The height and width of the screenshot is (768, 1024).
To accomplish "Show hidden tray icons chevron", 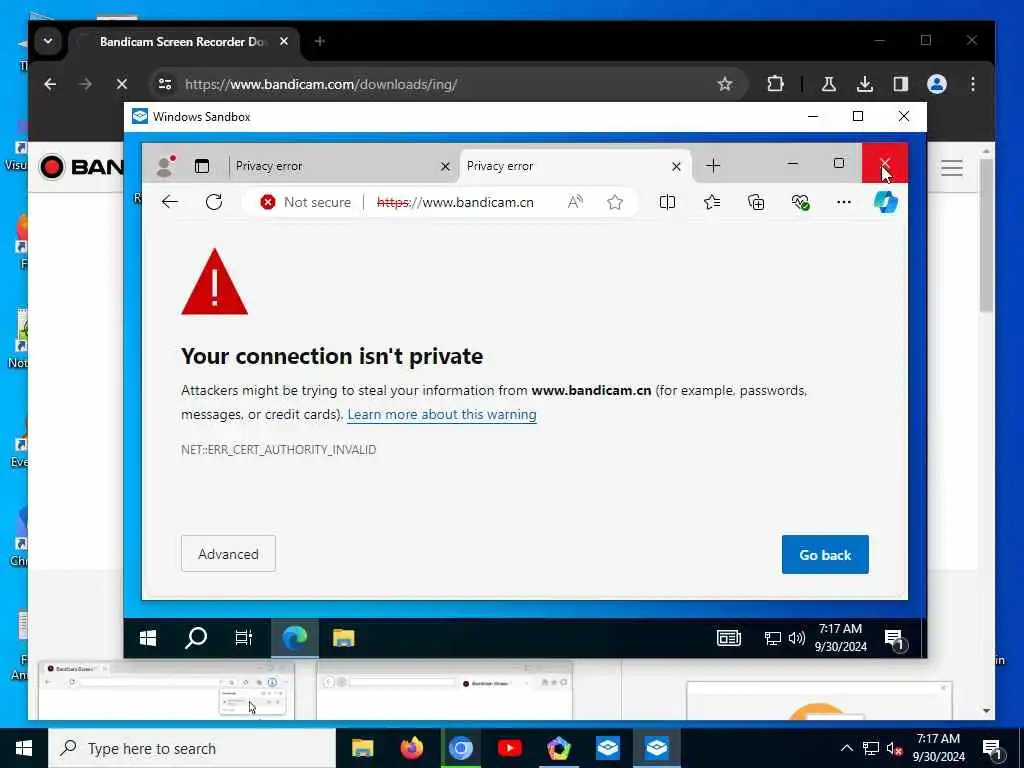I will click(x=846, y=748).
